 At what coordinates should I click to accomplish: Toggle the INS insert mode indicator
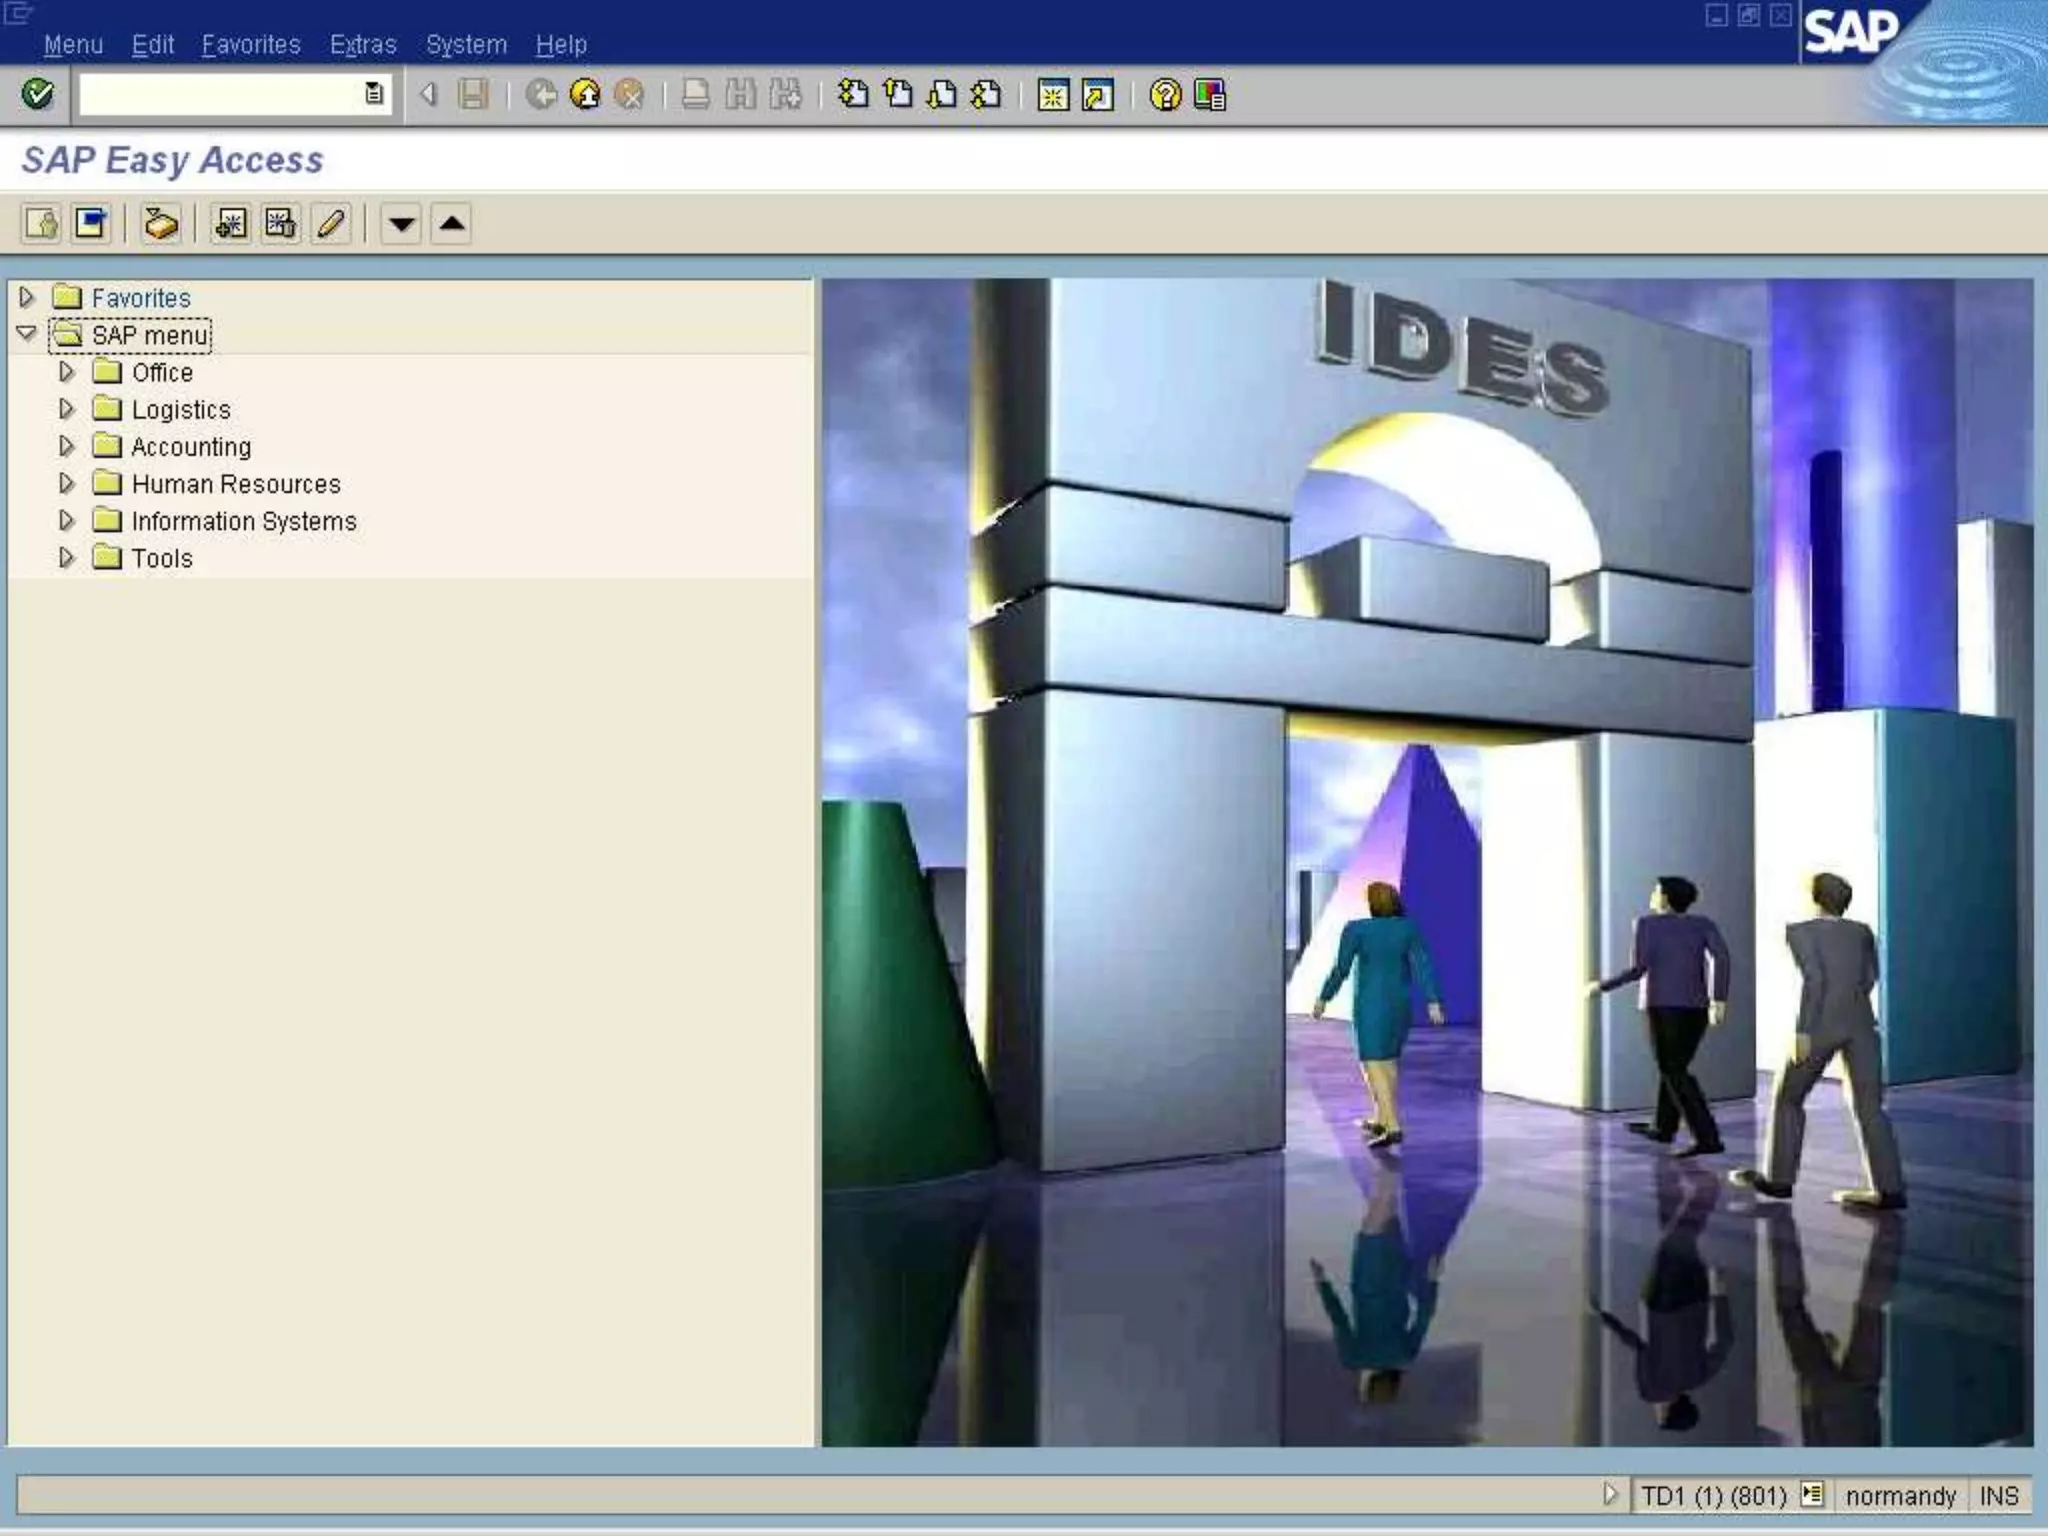1999,1496
